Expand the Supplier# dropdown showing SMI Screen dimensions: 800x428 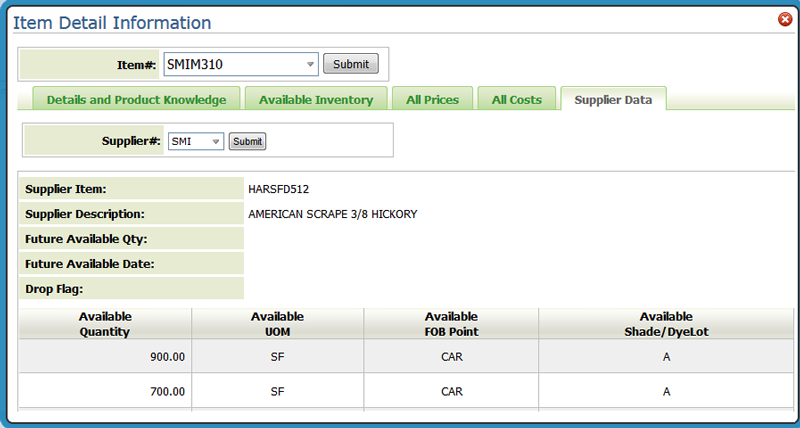point(196,142)
